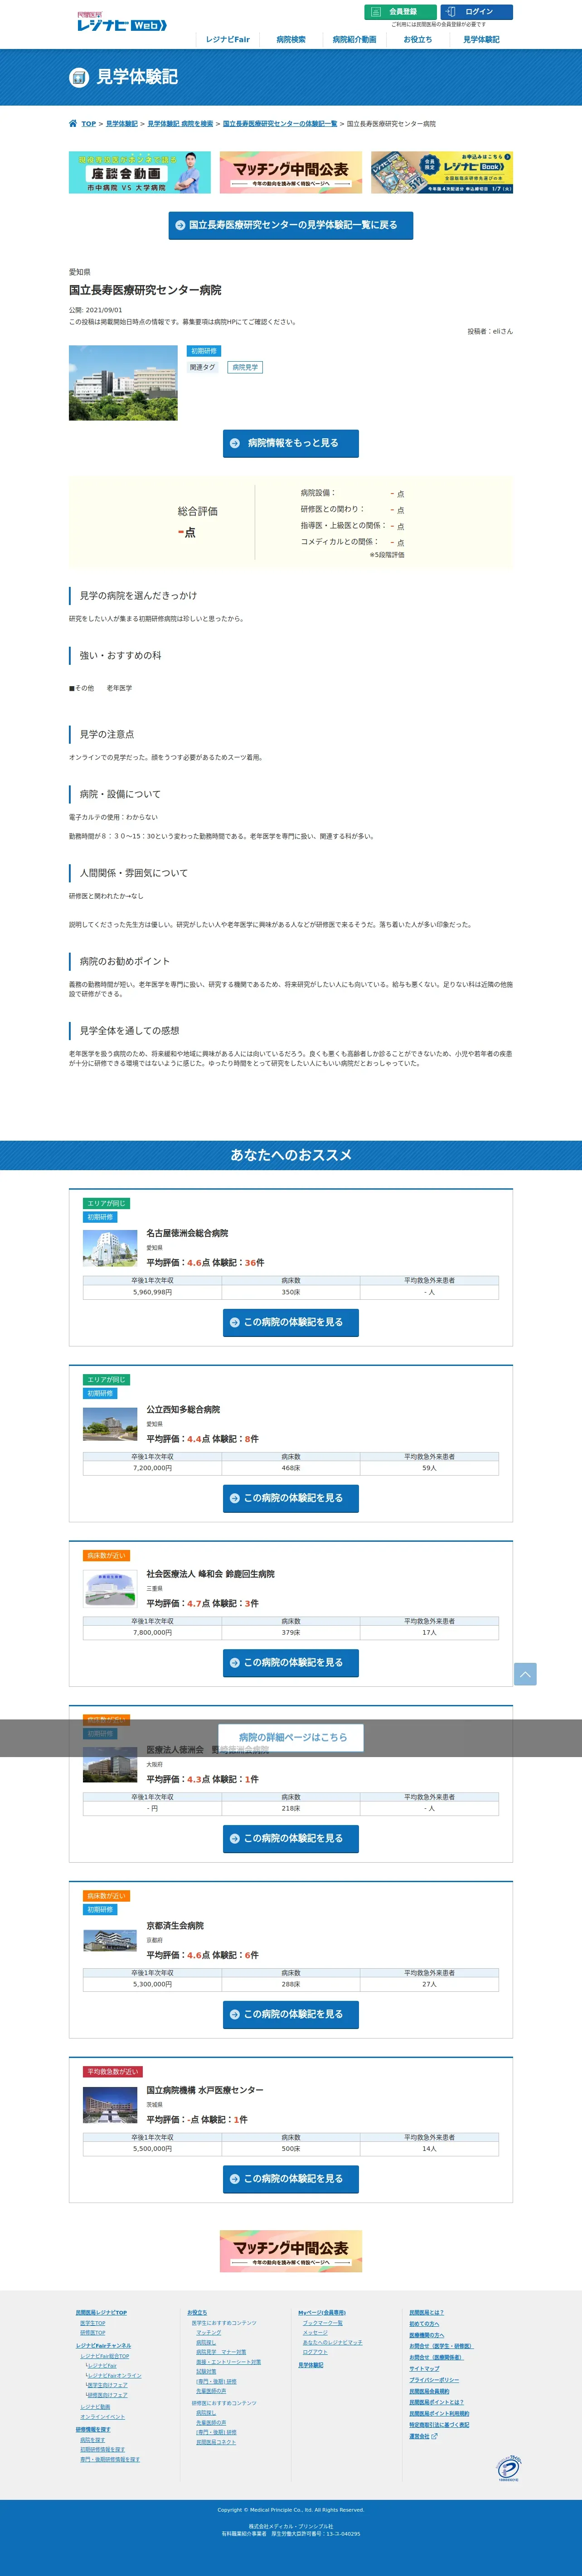Open the 座談会動画 banner
The height and width of the screenshot is (2576, 582).
(140, 172)
